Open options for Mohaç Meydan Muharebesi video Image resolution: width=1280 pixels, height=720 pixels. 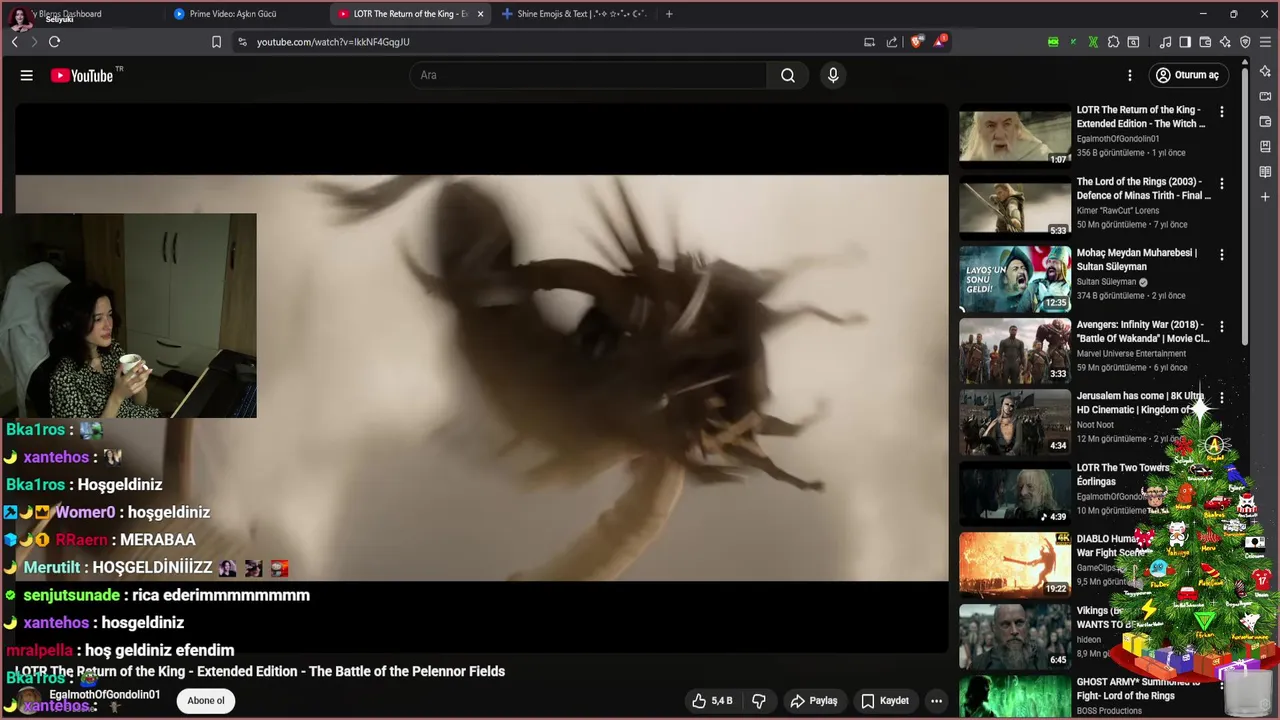pos(1221,255)
